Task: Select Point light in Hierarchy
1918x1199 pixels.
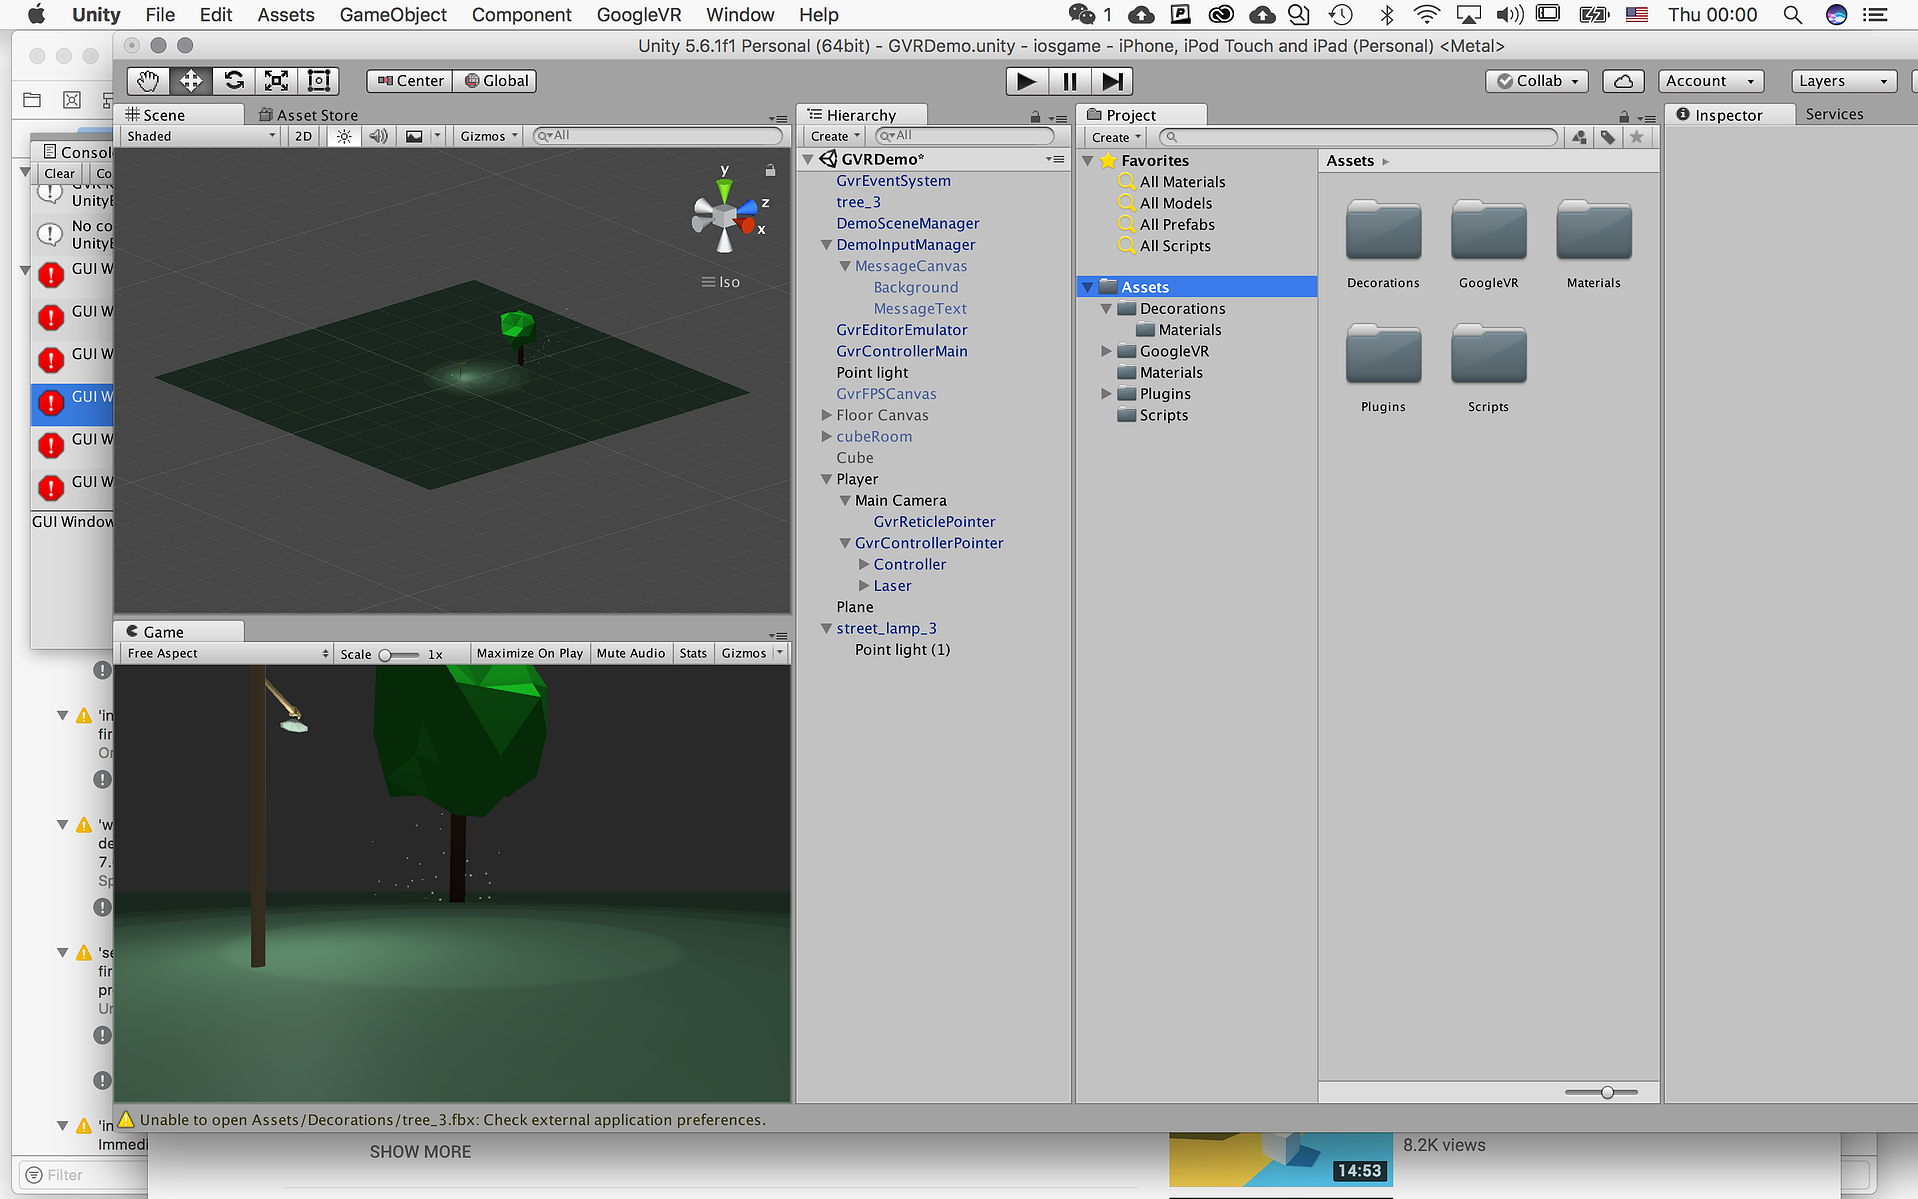Action: click(872, 373)
